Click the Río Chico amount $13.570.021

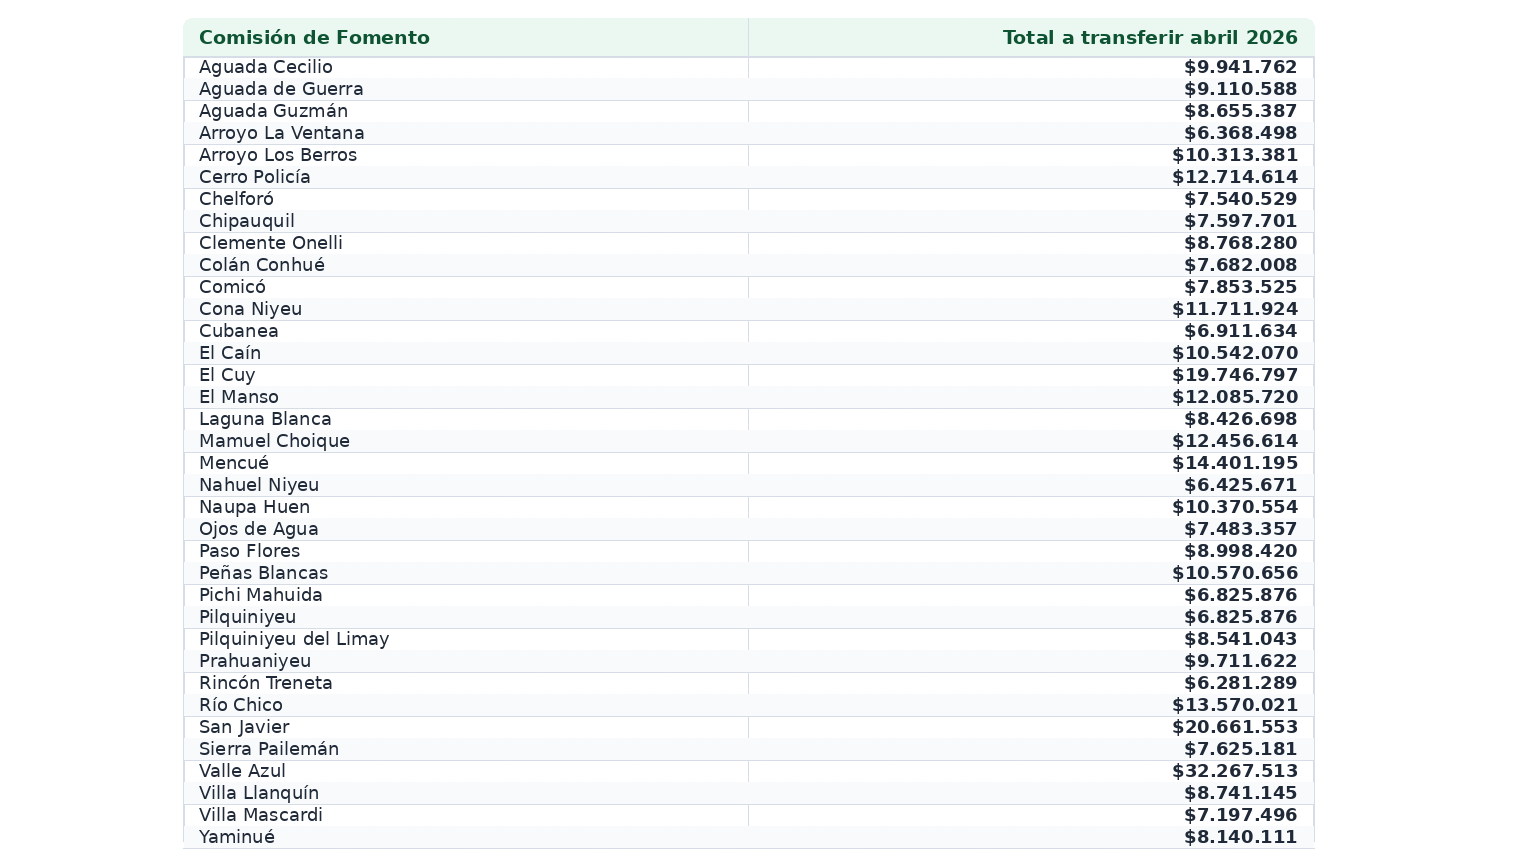[1235, 705]
